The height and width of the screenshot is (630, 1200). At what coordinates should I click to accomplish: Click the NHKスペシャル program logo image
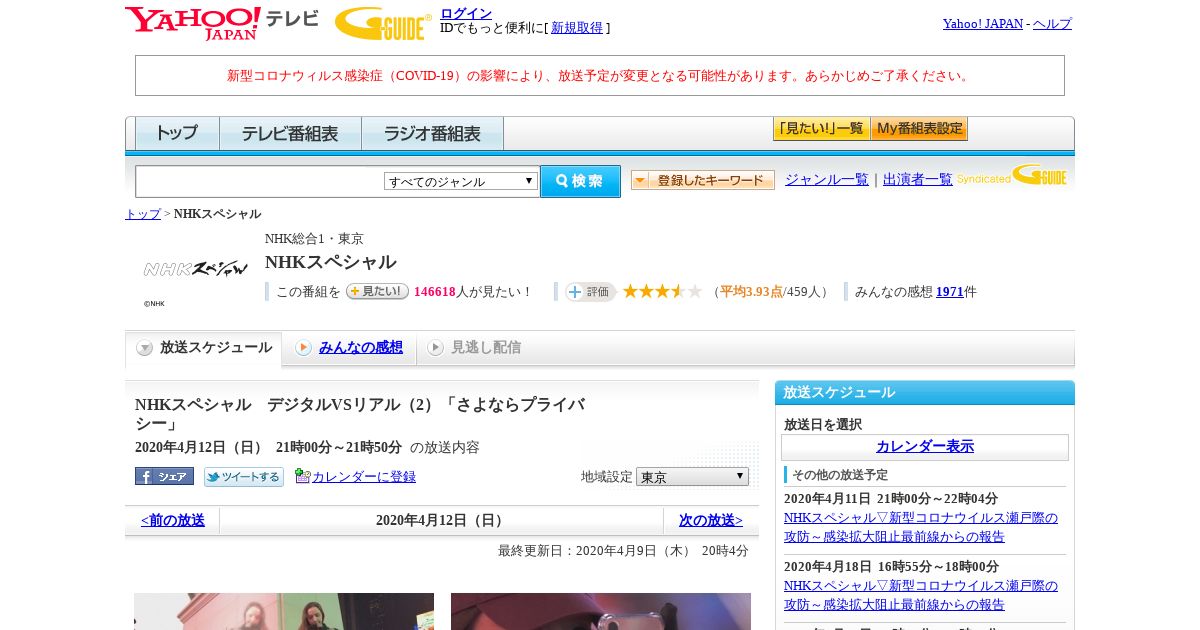(195, 269)
